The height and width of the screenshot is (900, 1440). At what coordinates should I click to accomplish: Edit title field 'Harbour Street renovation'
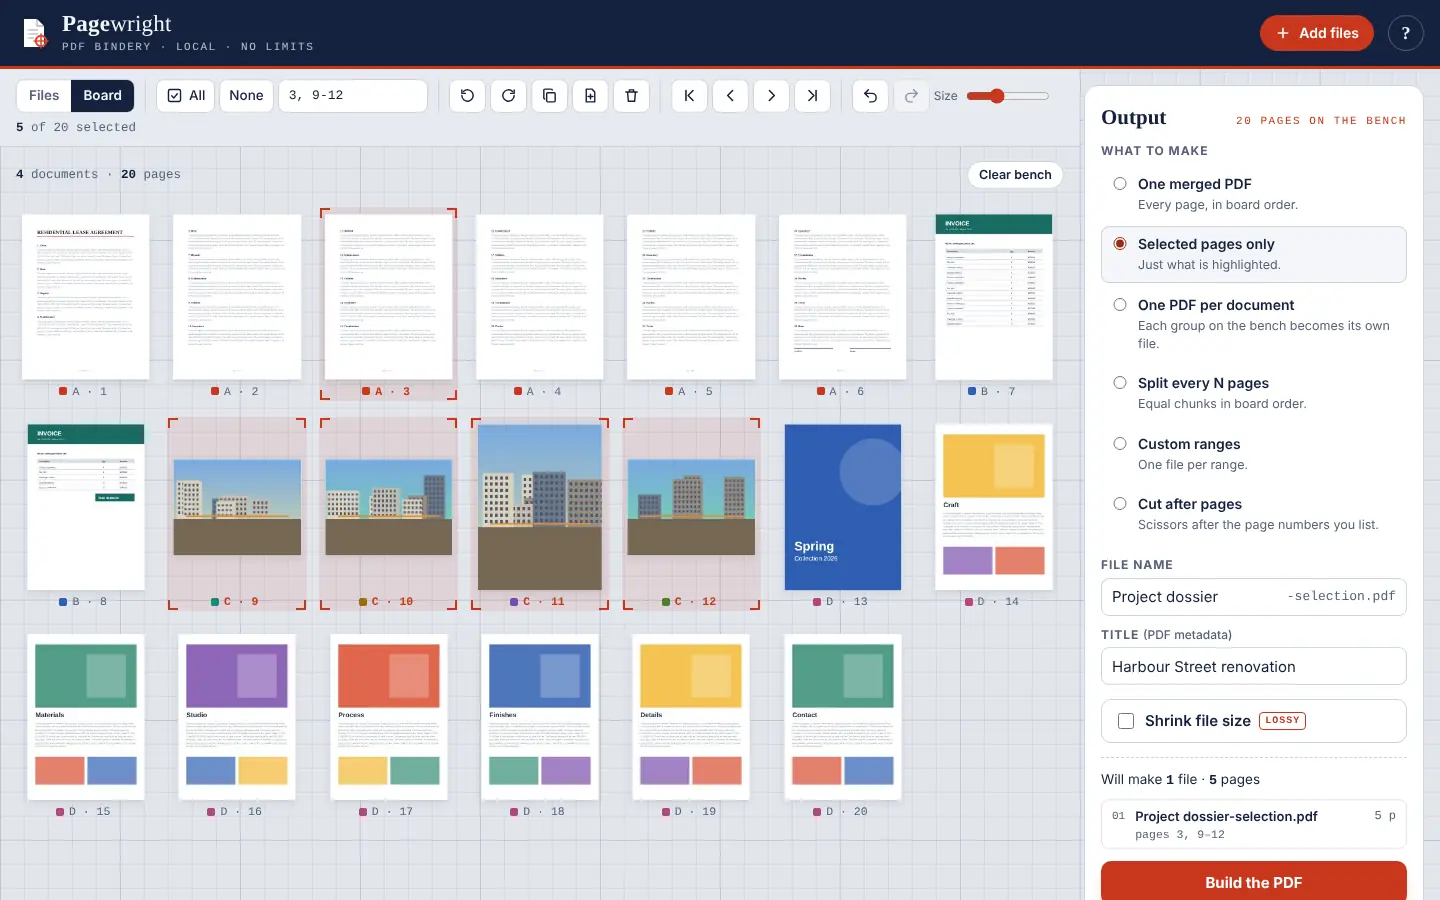1253,667
